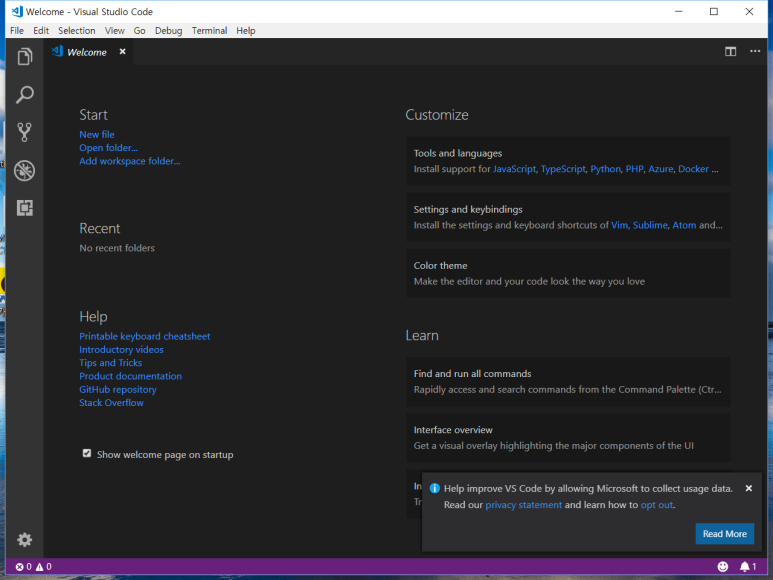This screenshot has height=580, width=773.
Task: Install TypeScript support link
Action: click(x=563, y=169)
